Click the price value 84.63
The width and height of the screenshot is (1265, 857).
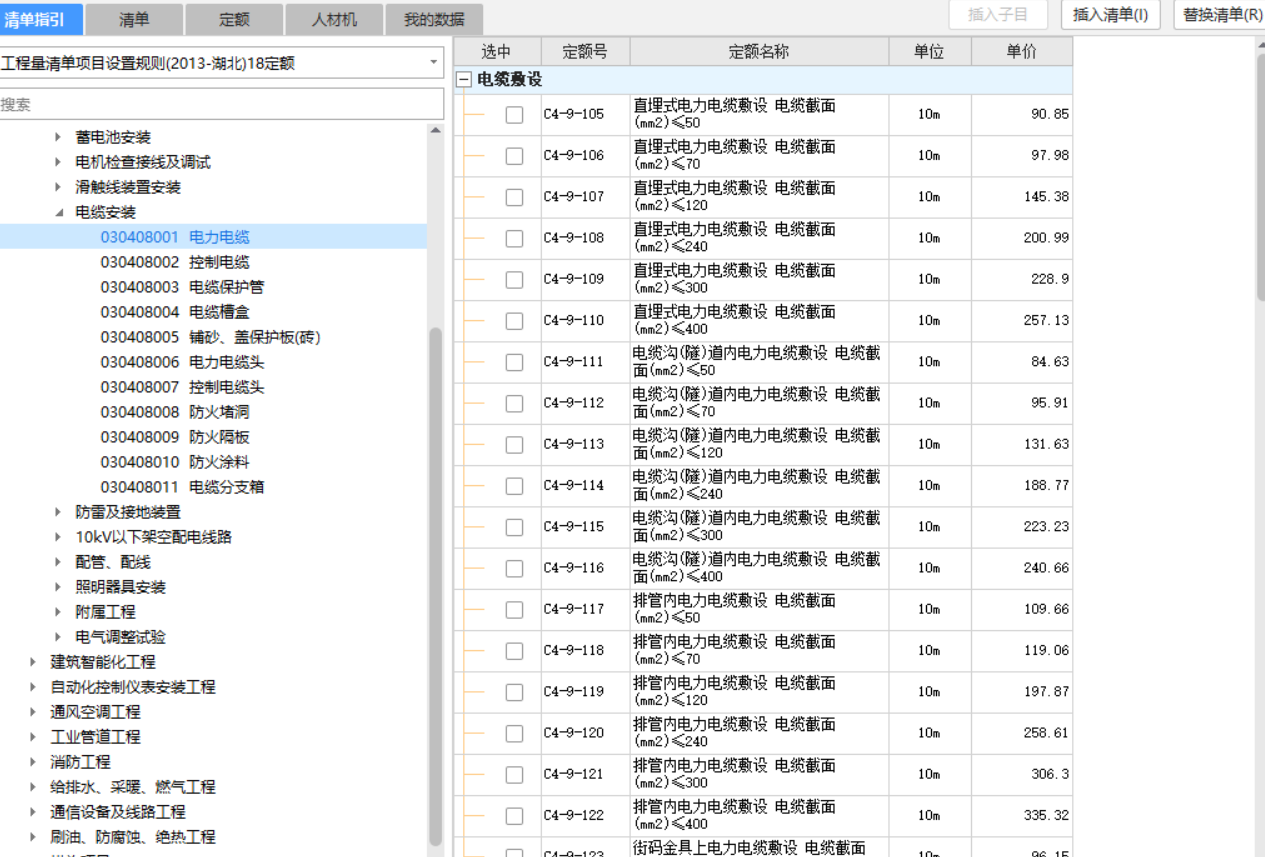click(x=1050, y=362)
